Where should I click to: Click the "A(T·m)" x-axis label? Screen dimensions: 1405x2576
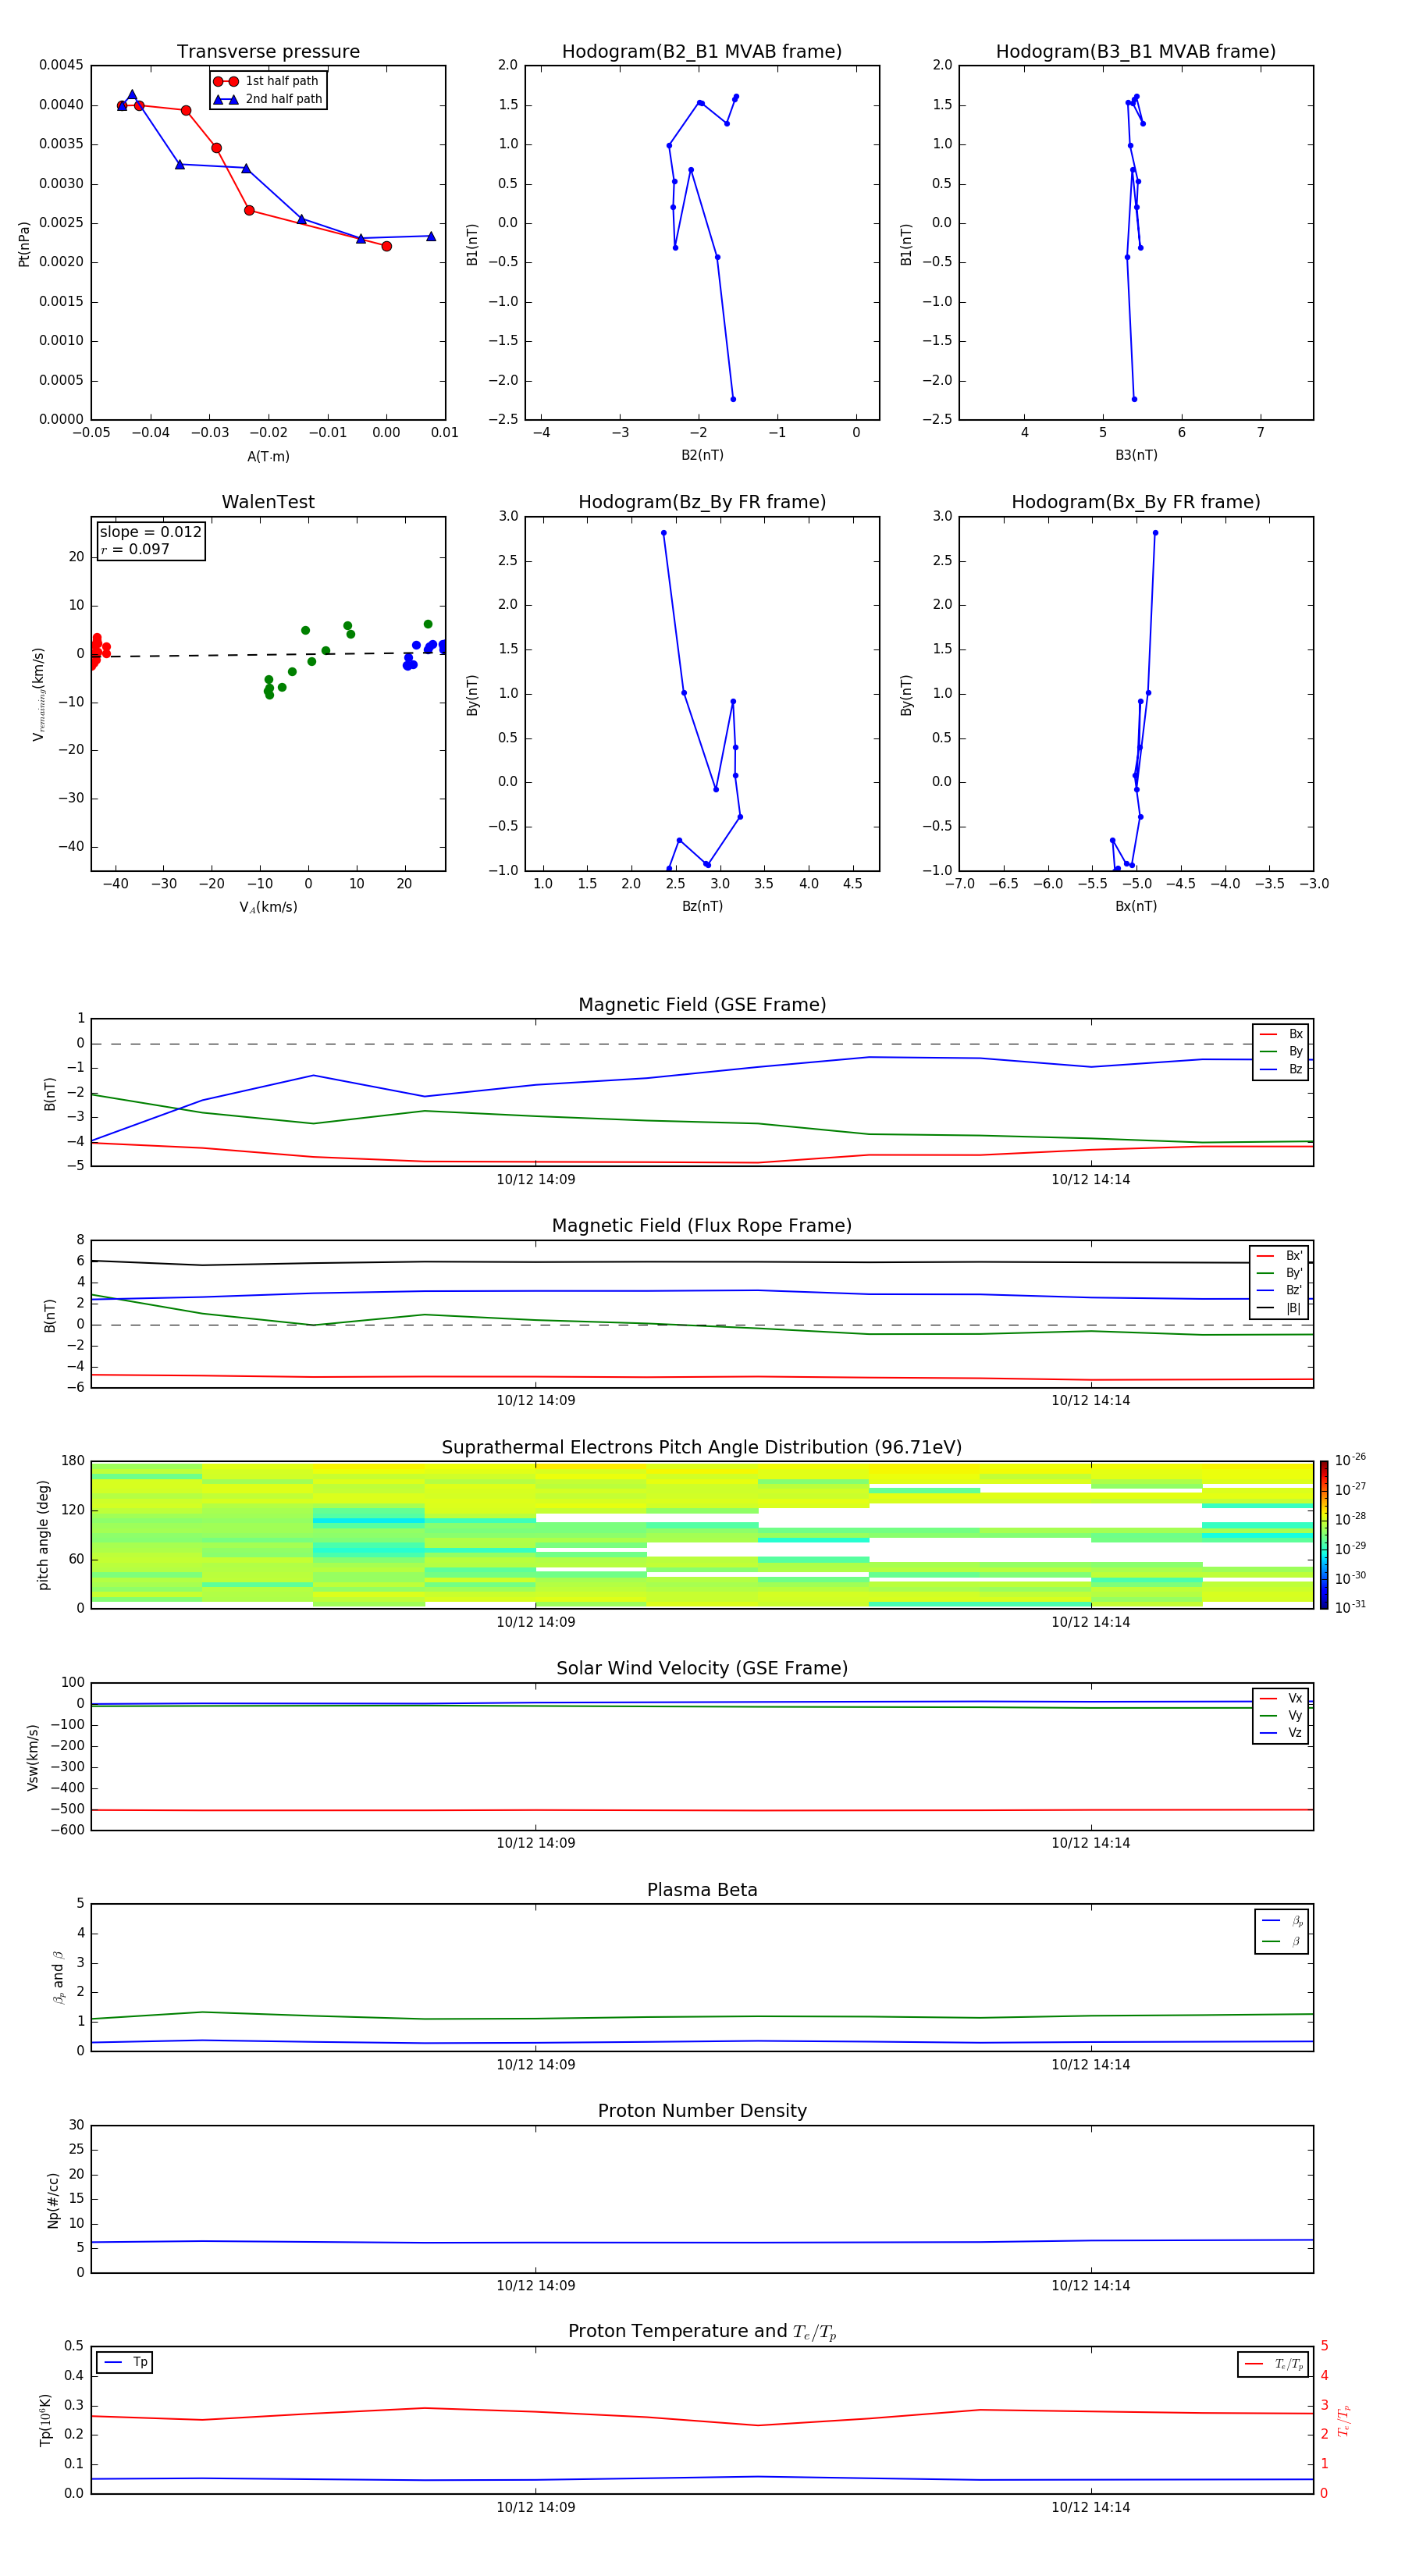click(x=268, y=456)
